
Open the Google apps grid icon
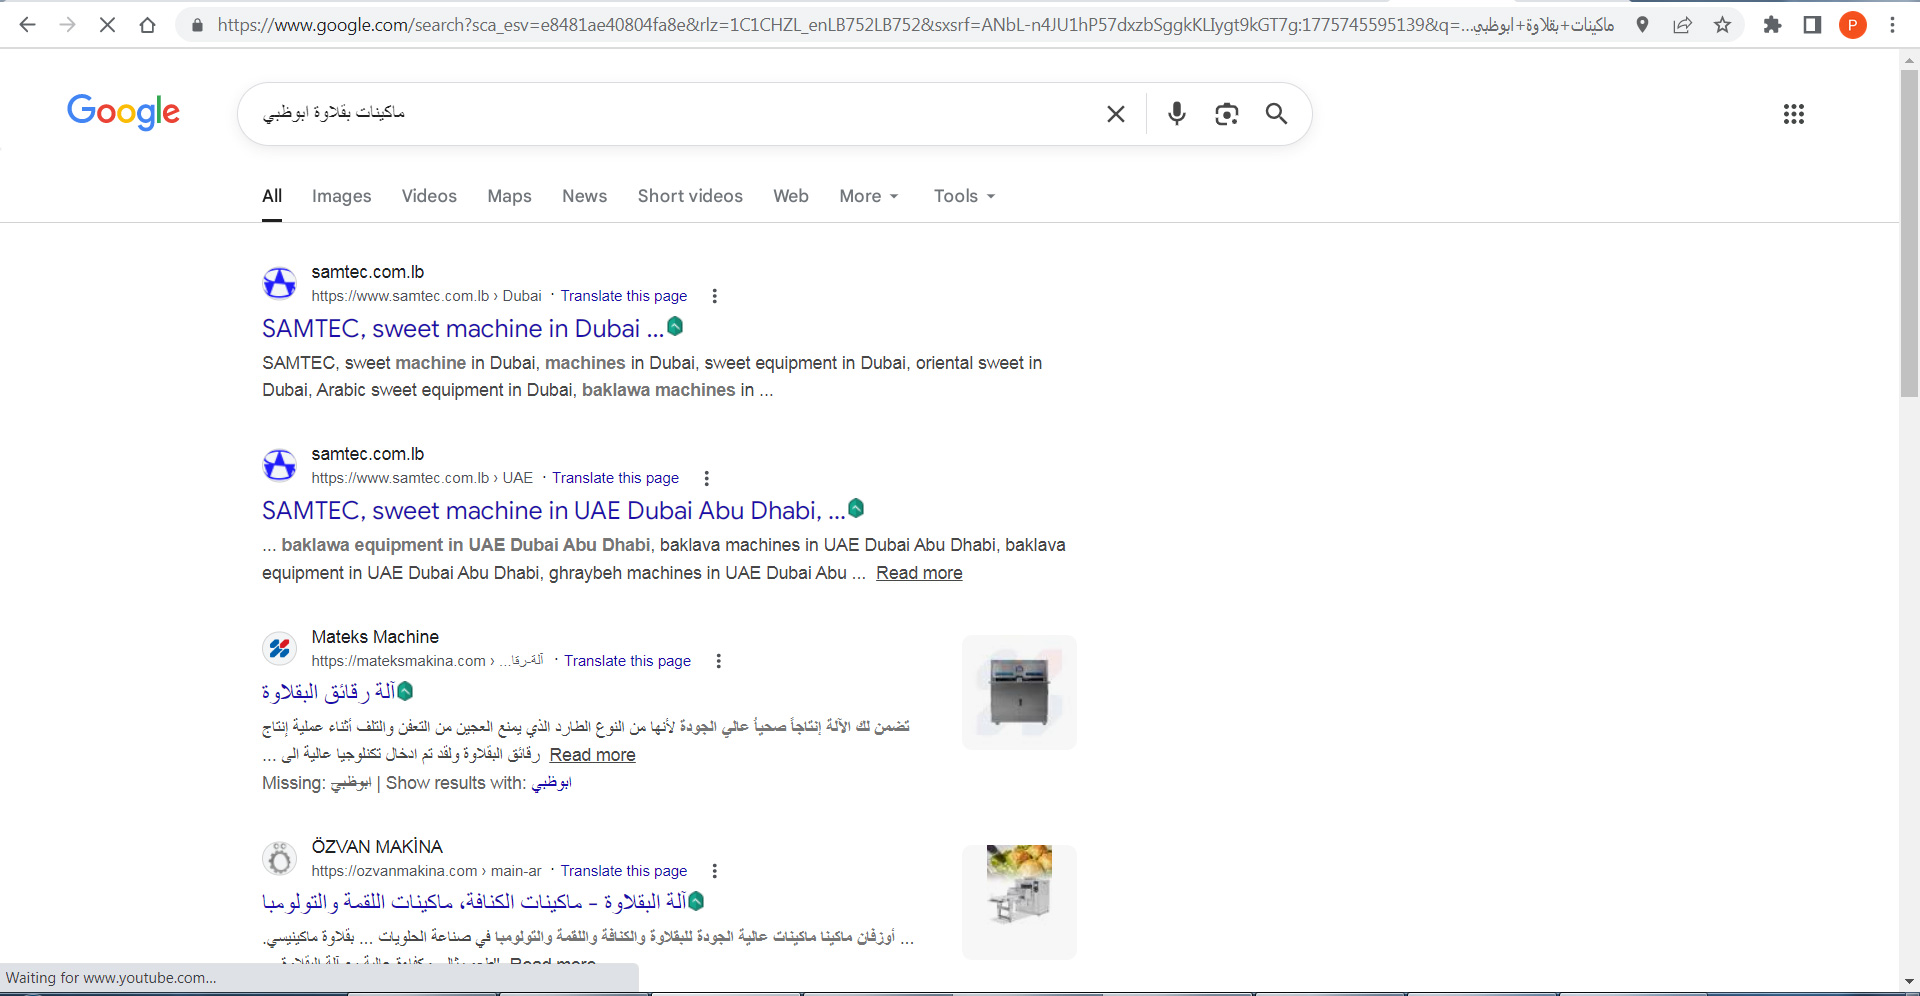tap(1794, 114)
